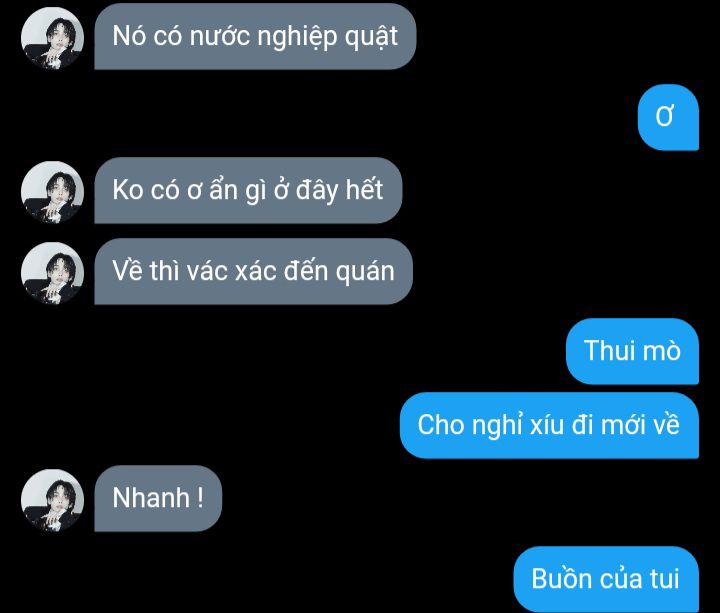This screenshot has width=720, height=613.
Task: Select the word "hết" in the second gray message
Action: coord(364,189)
